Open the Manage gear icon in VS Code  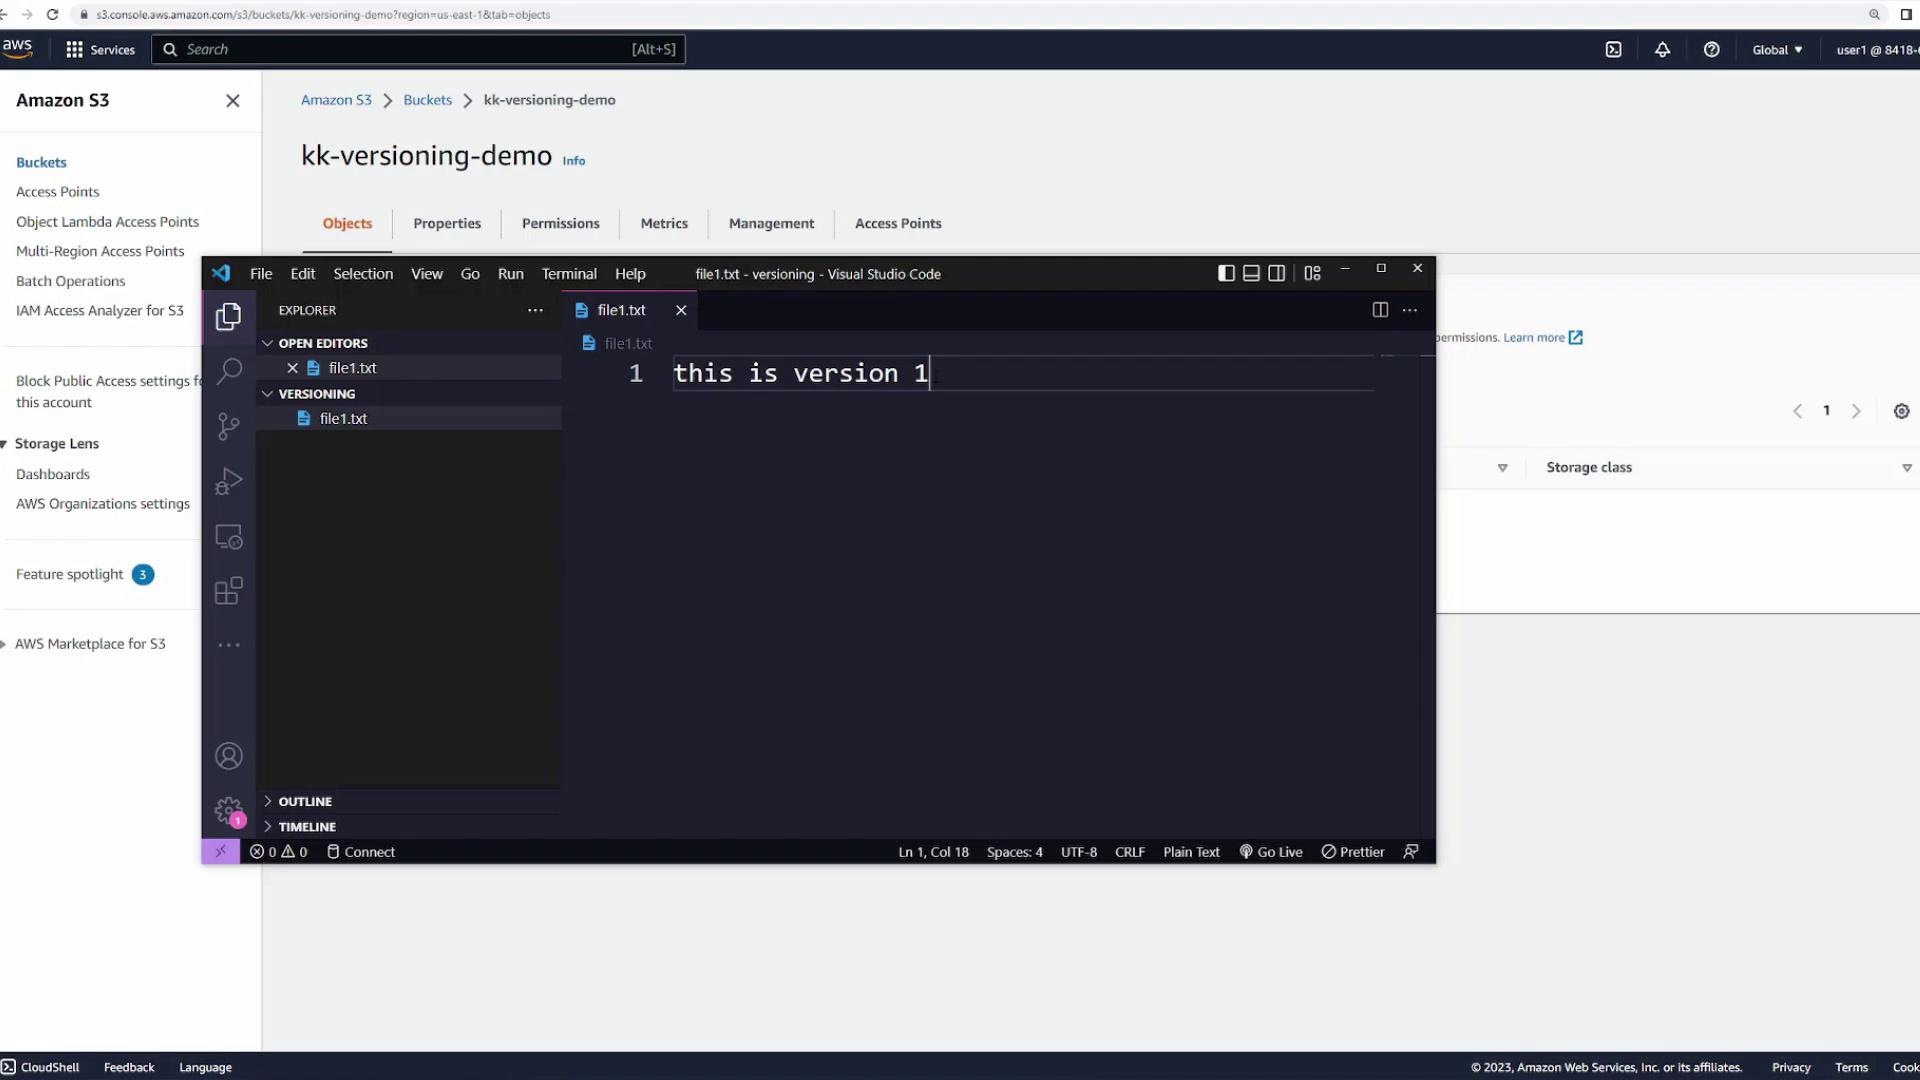(x=229, y=809)
